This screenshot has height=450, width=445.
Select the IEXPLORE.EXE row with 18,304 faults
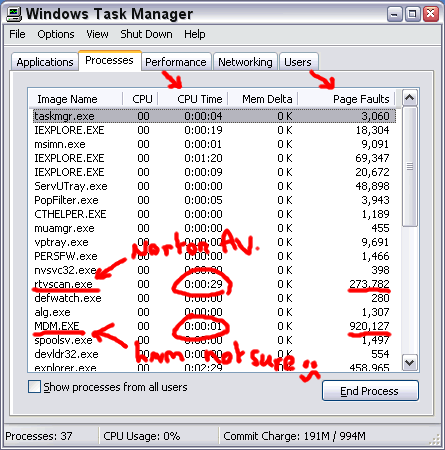coord(214,130)
